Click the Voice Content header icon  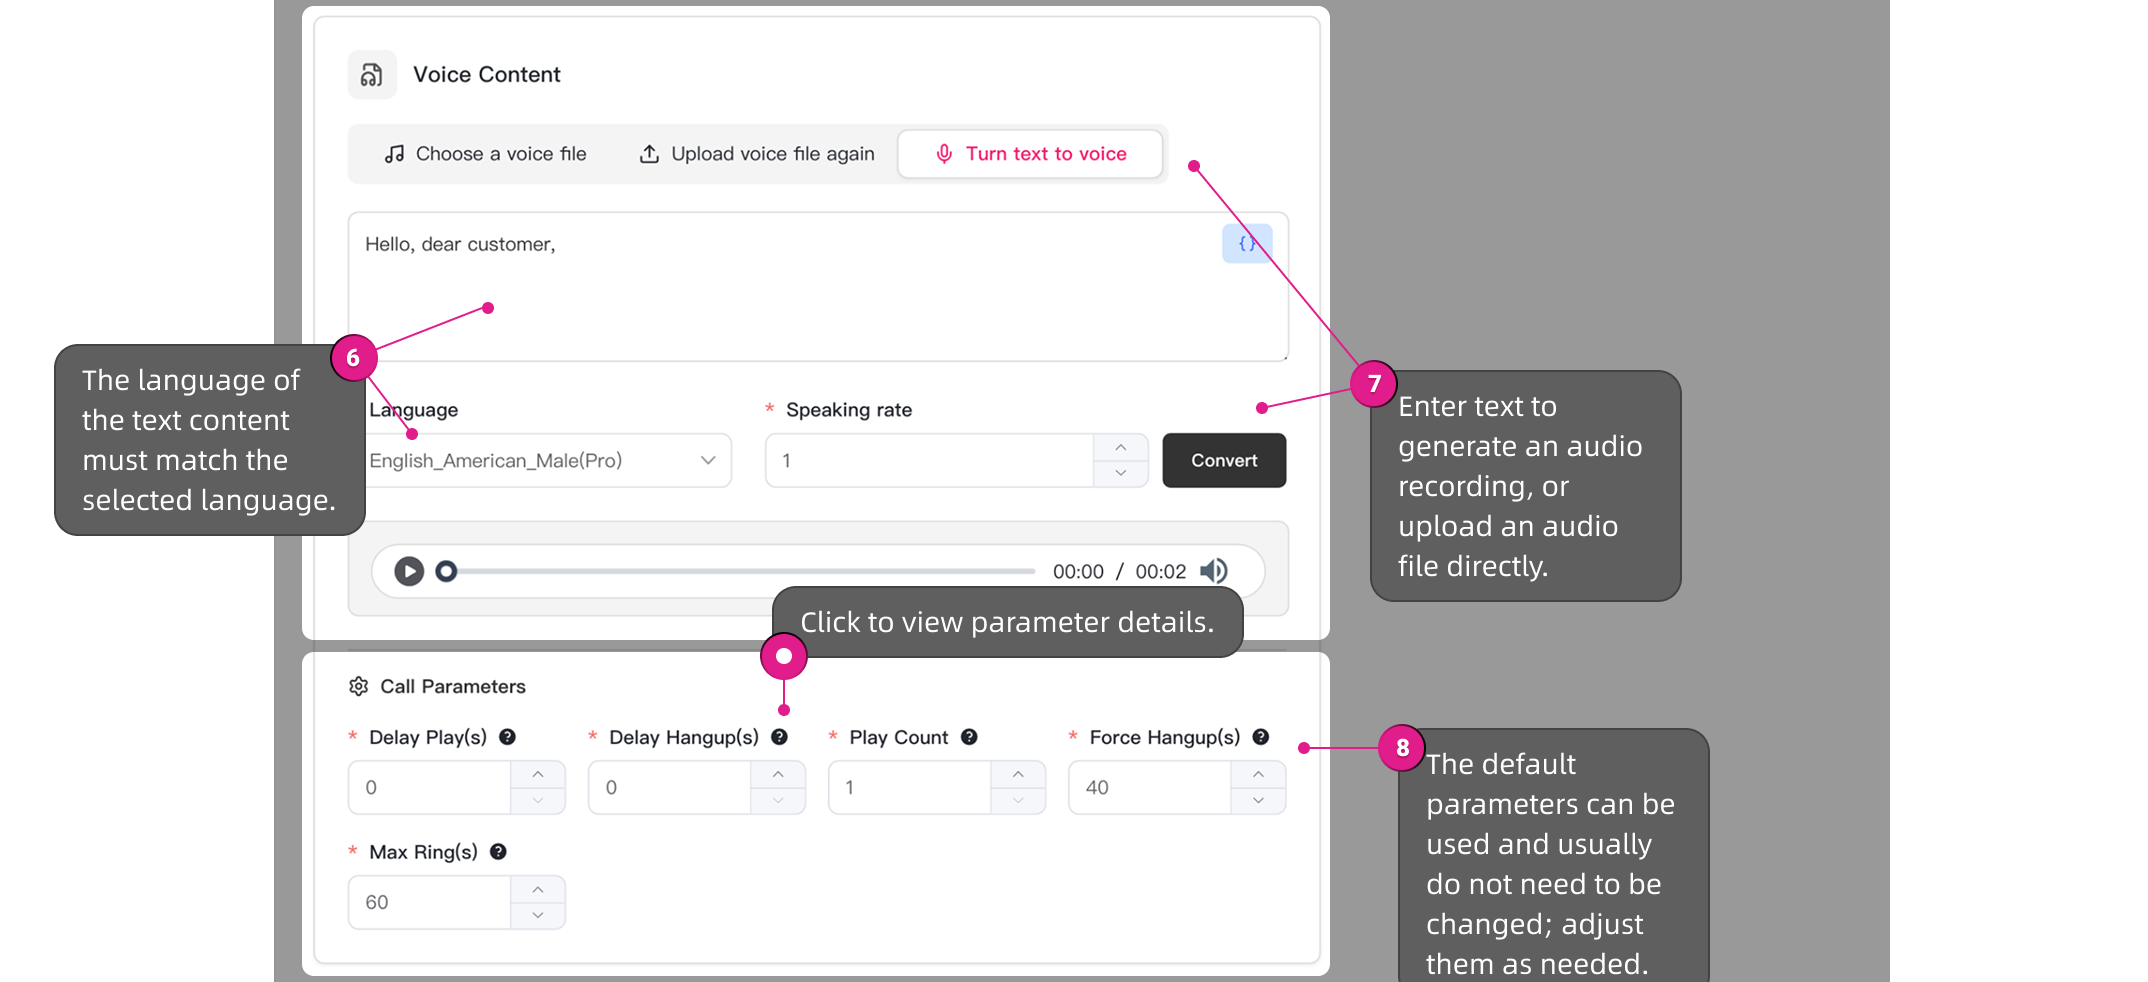[x=372, y=75]
